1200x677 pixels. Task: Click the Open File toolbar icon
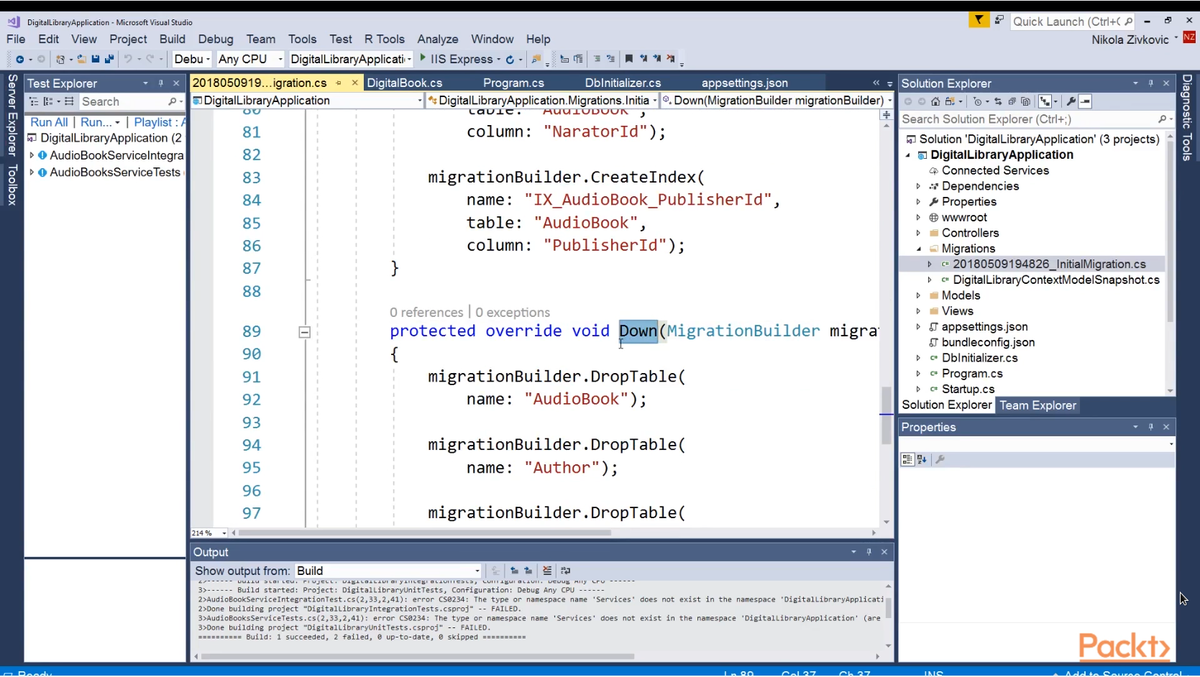[81, 59]
